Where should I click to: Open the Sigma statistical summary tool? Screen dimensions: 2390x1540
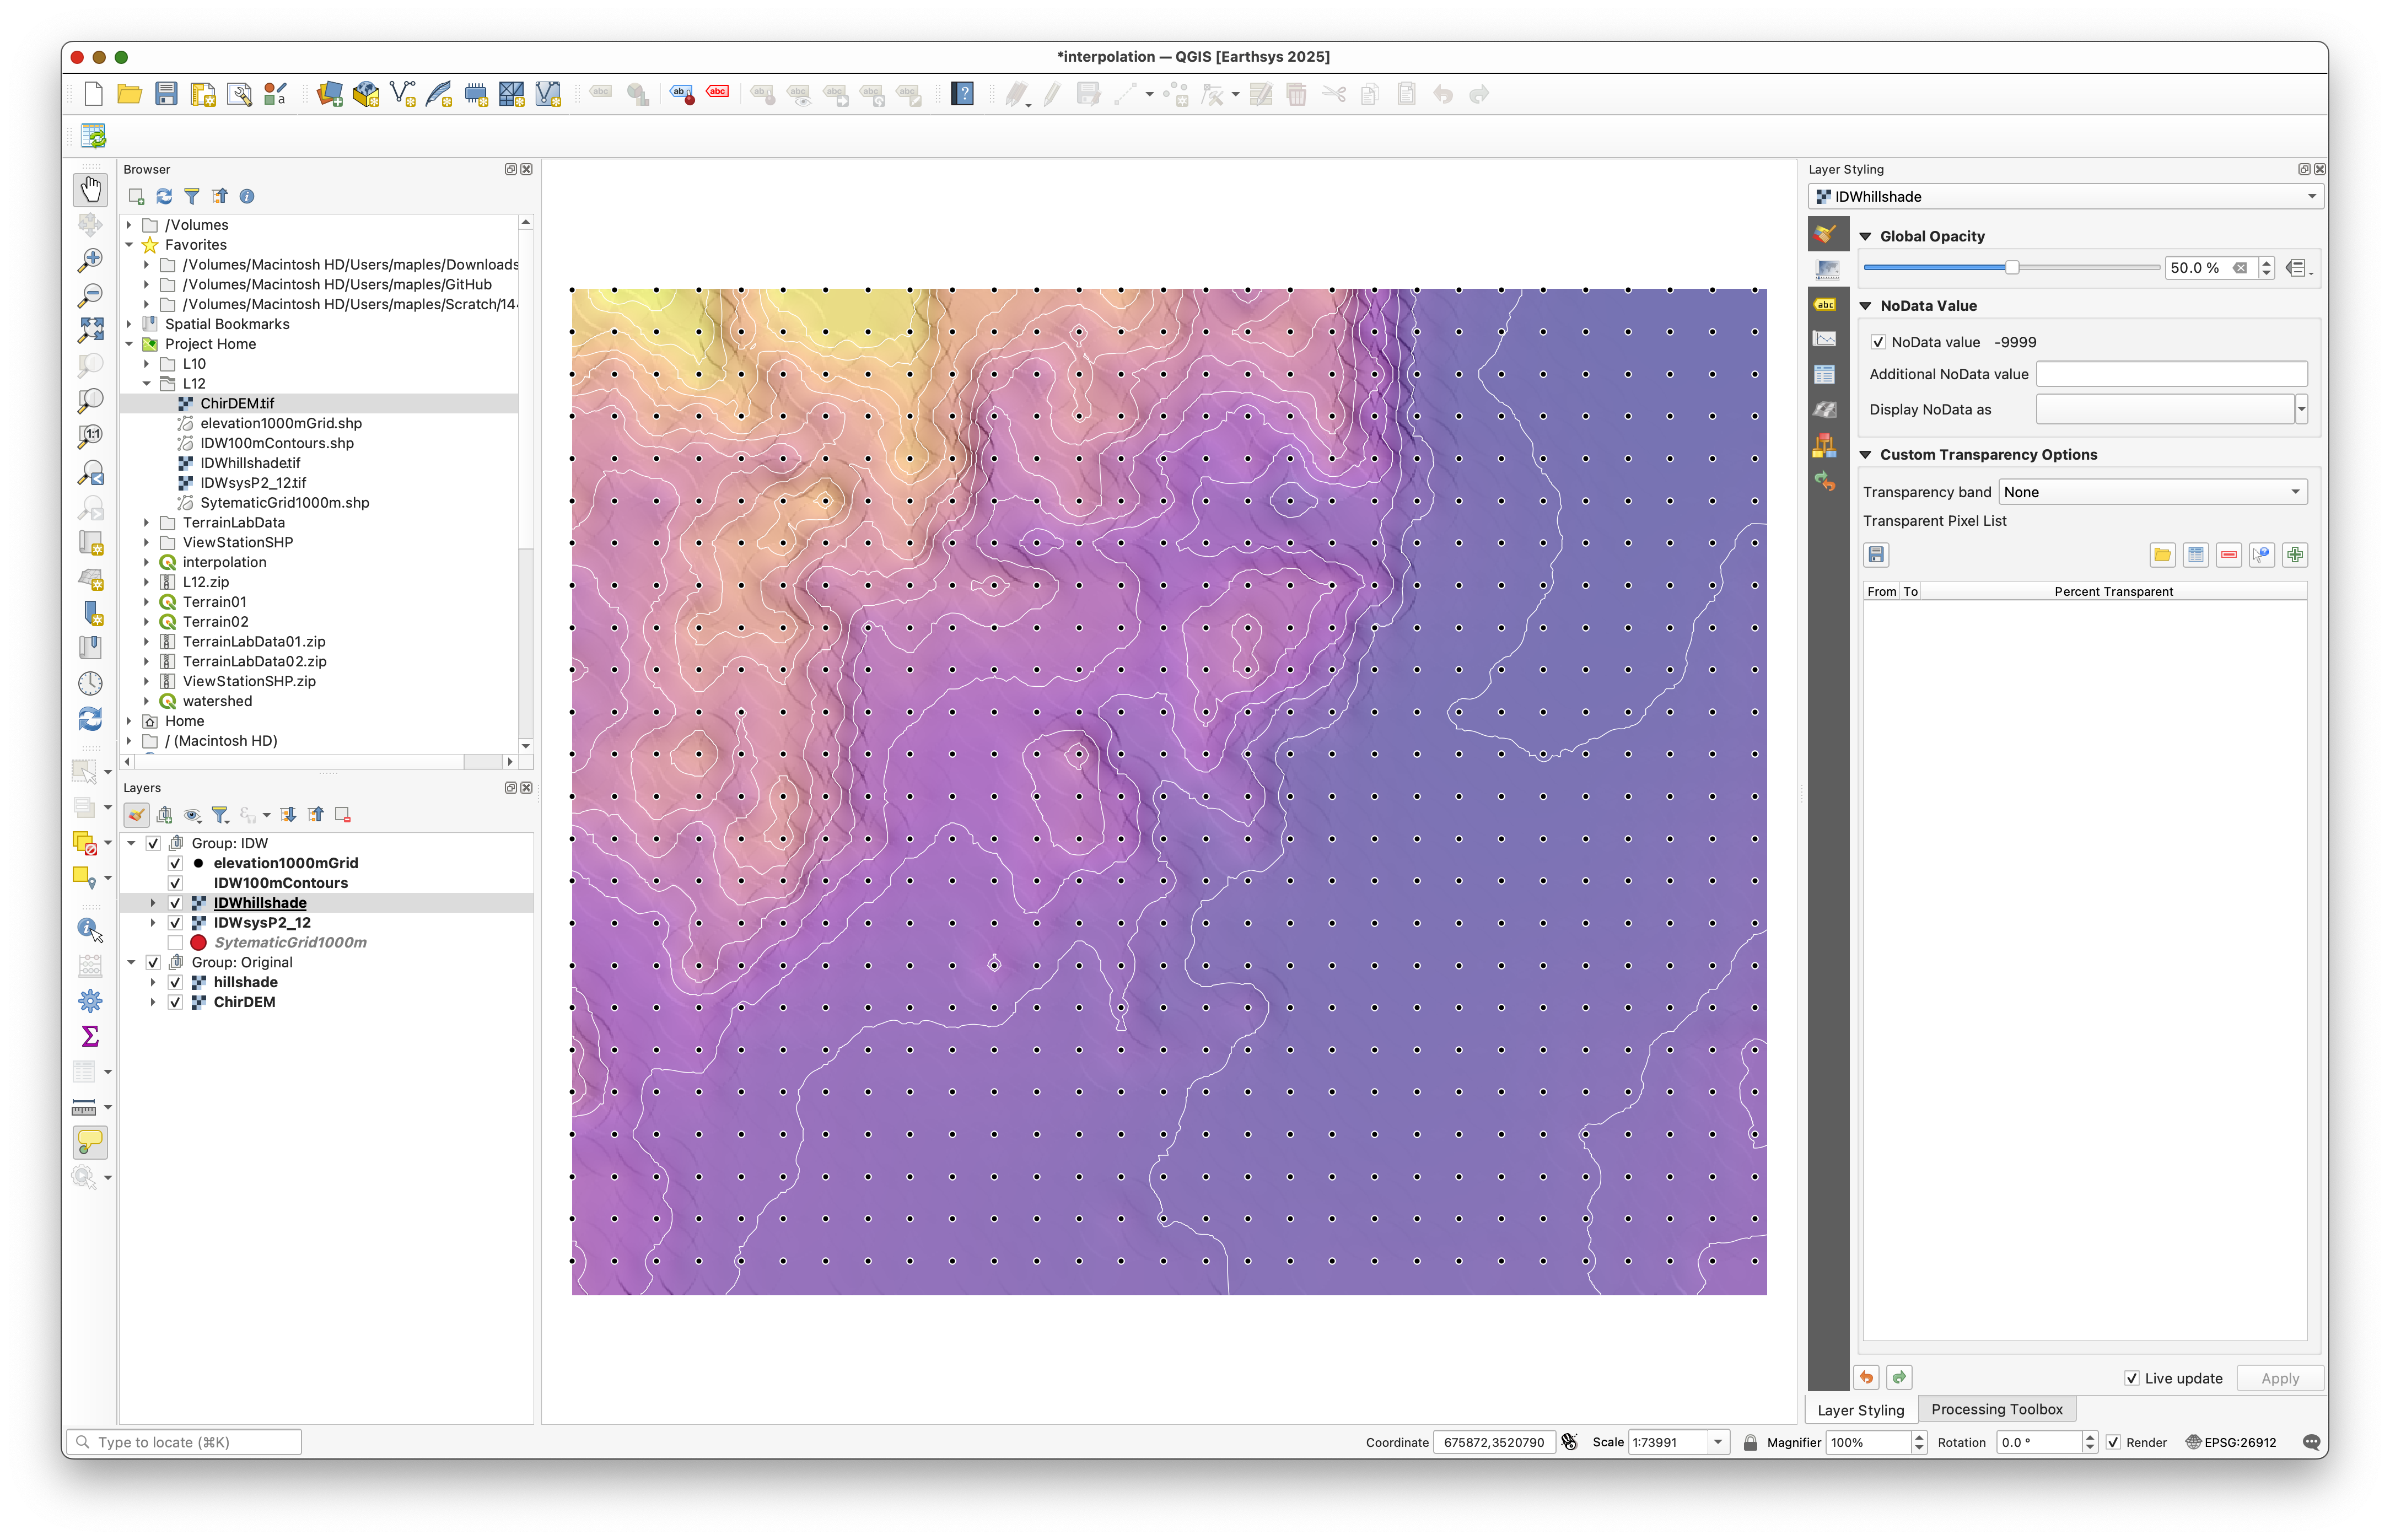click(x=90, y=1036)
